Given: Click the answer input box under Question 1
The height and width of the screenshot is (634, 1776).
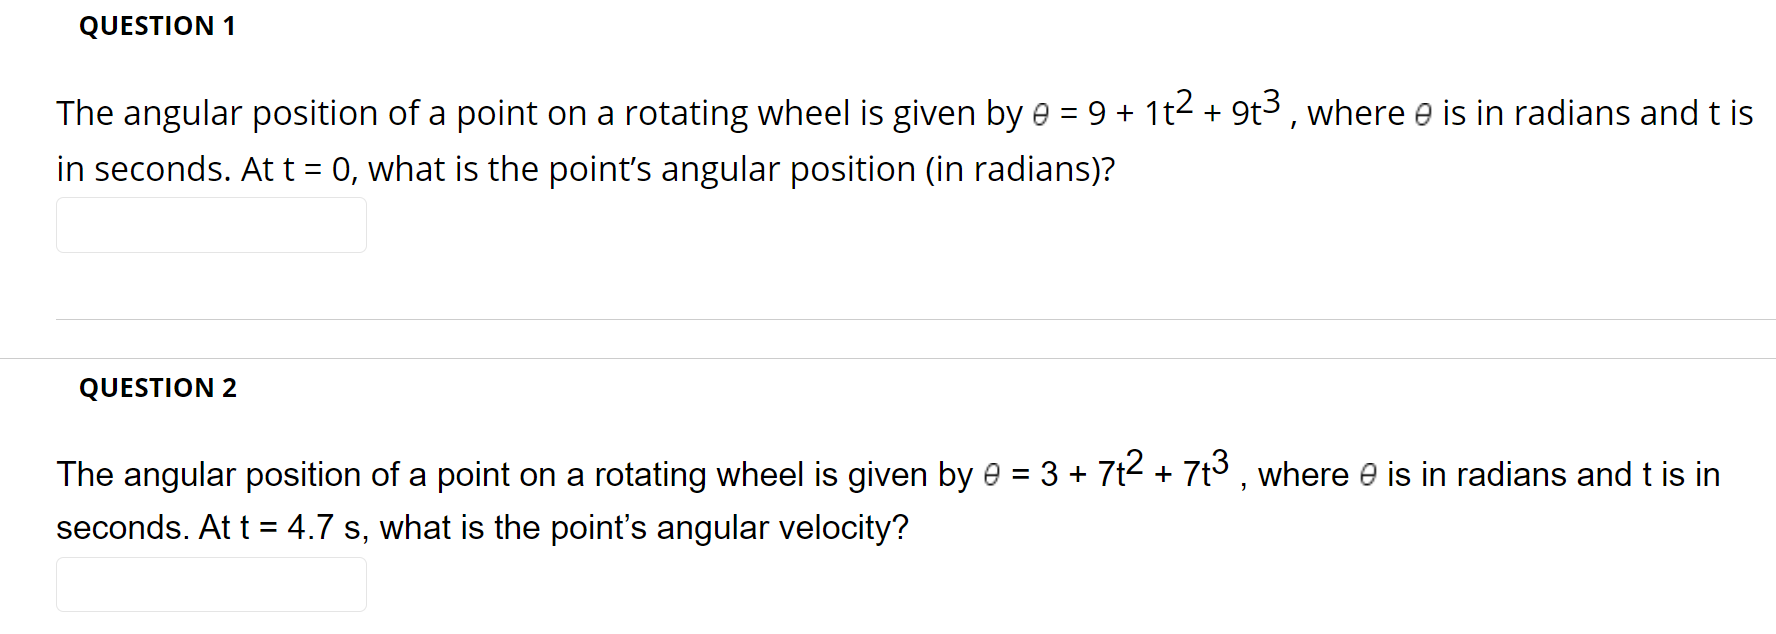Looking at the screenshot, I should (210, 225).
